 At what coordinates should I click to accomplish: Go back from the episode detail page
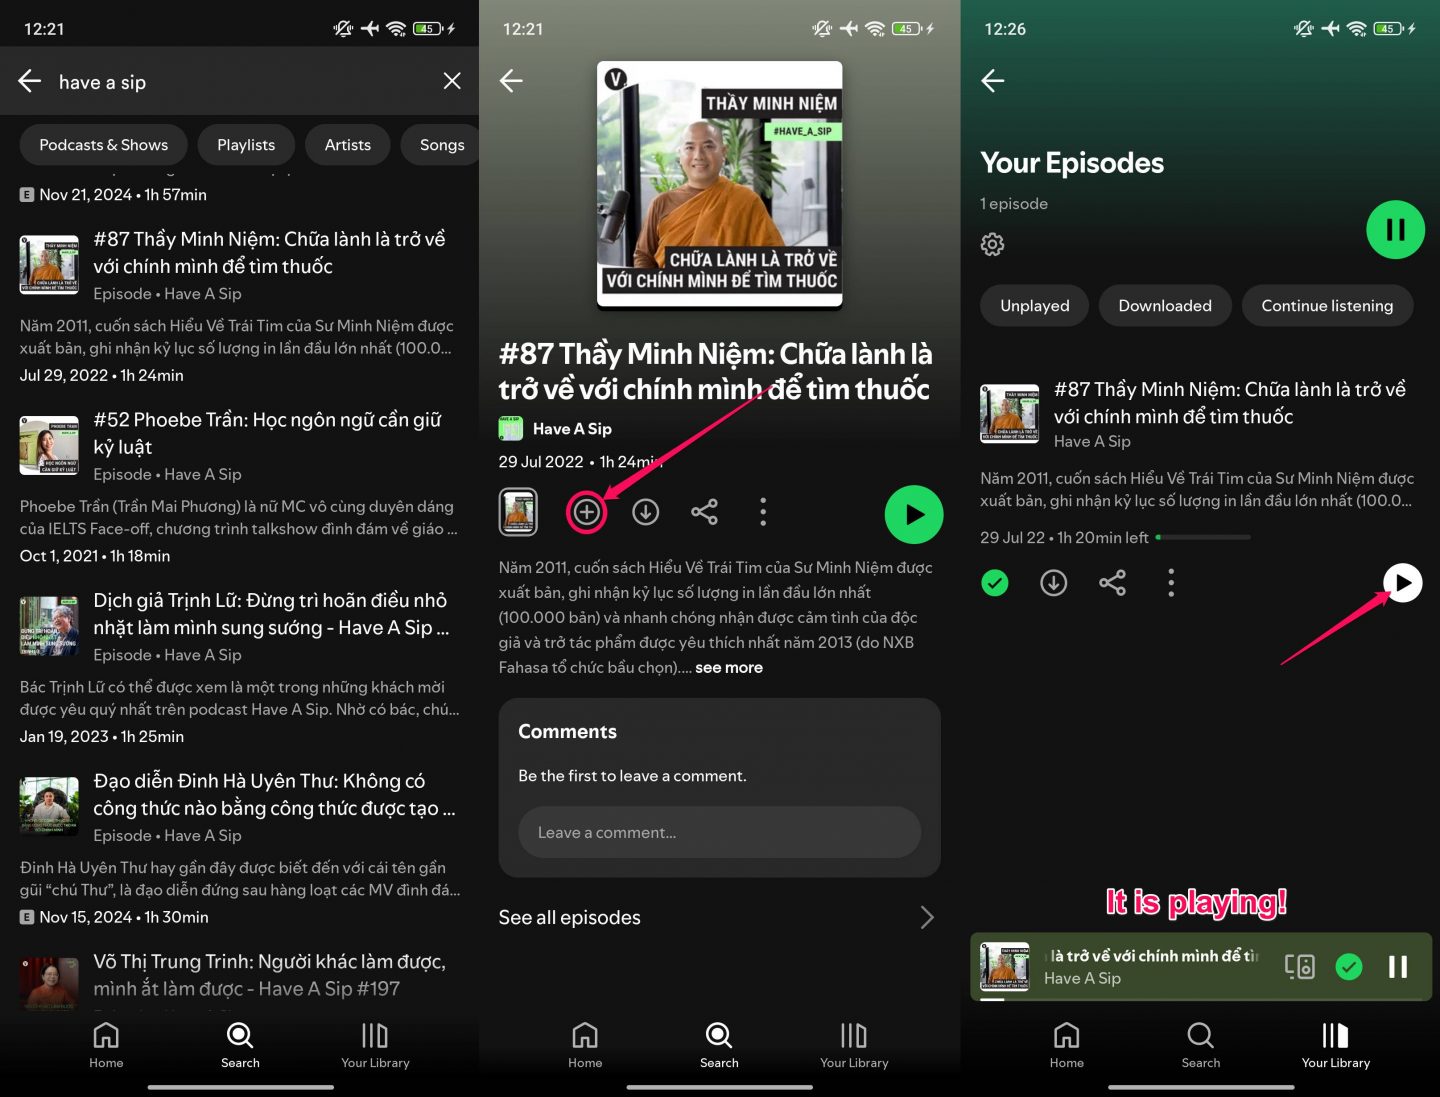pyautogui.click(x=511, y=81)
